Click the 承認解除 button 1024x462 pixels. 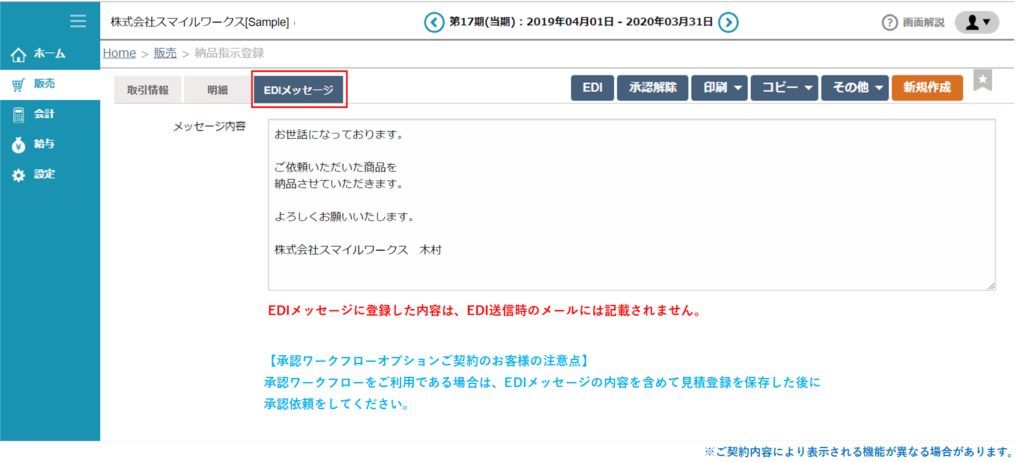pyautogui.click(x=652, y=88)
